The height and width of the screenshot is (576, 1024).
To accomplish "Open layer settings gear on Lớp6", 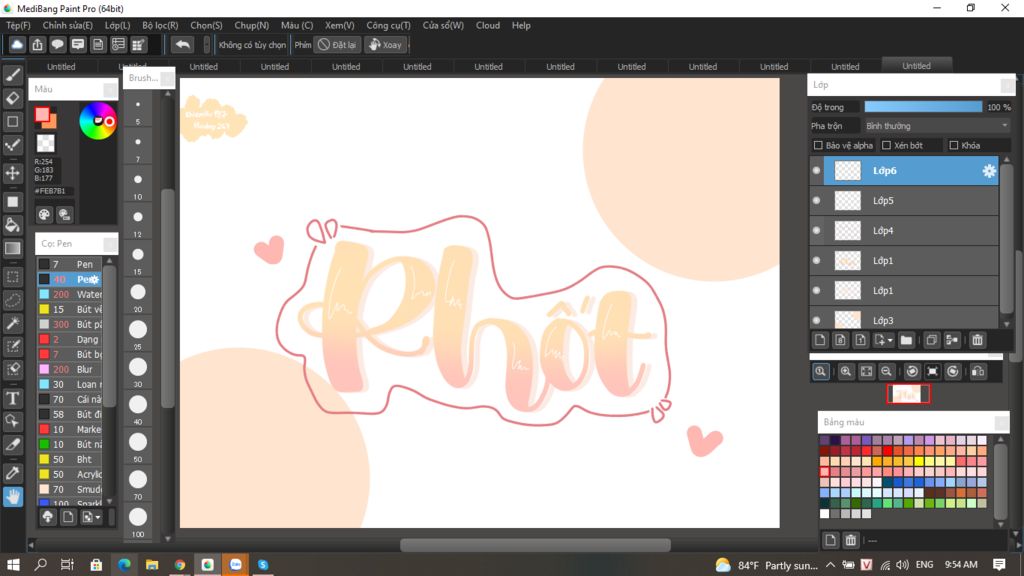I will (989, 170).
